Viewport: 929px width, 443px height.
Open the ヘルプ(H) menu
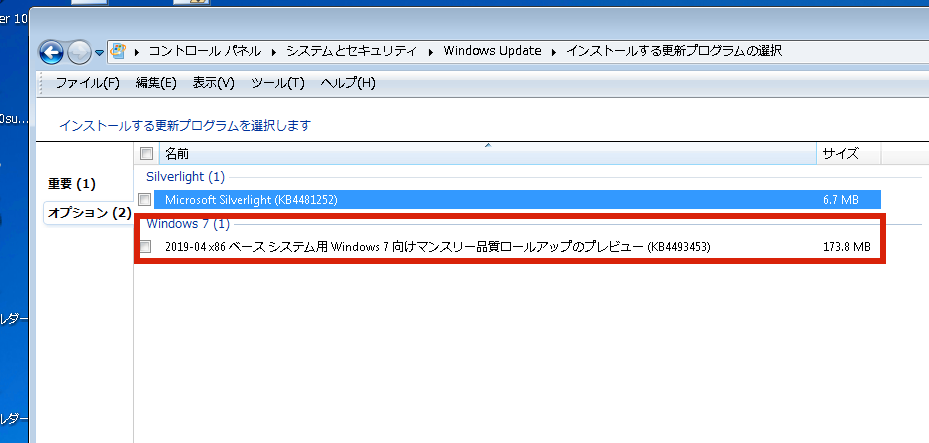(348, 83)
